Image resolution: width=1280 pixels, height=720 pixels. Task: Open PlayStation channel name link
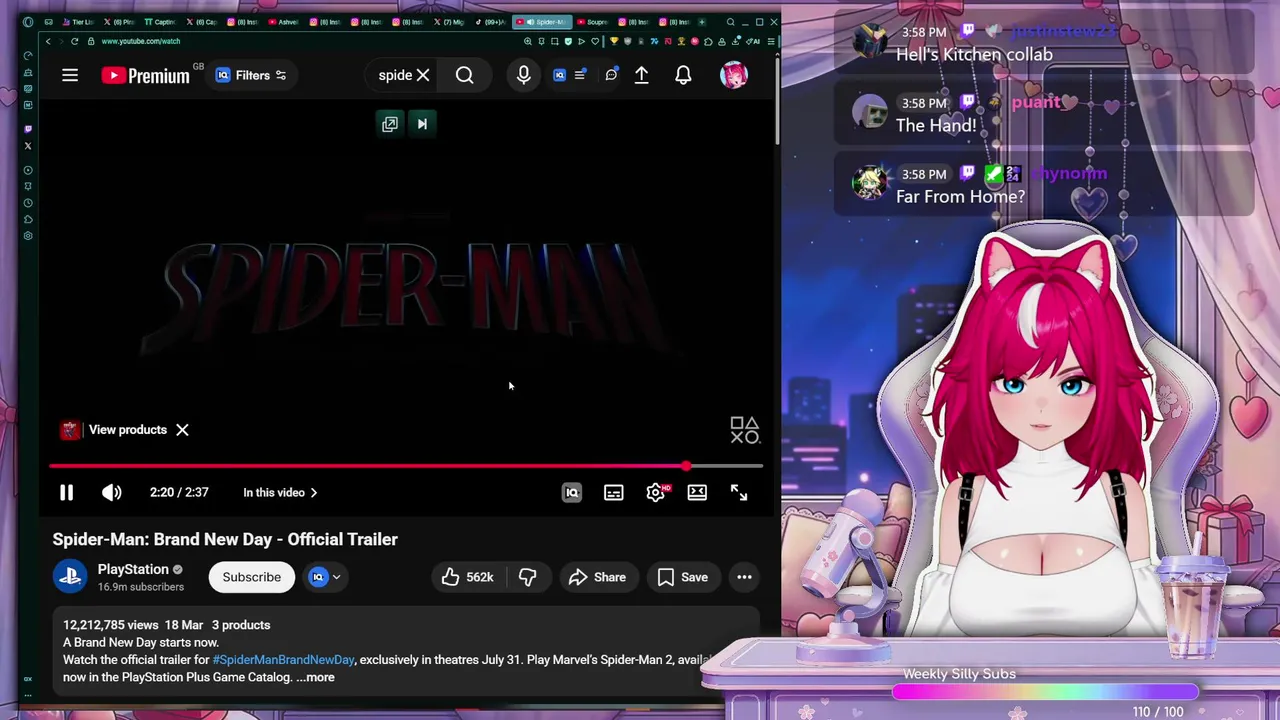(133, 569)
